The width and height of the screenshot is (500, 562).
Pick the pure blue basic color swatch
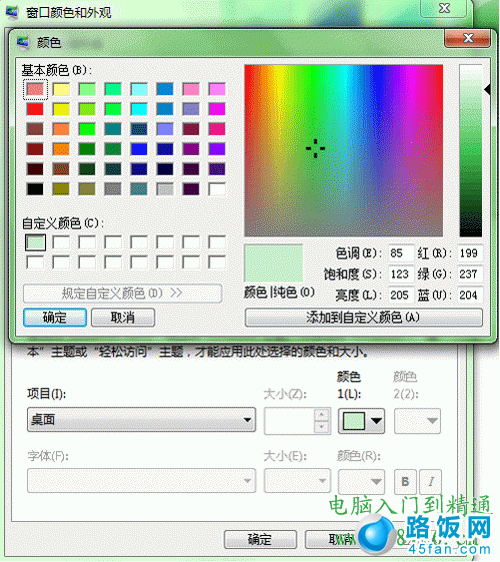[139, 149]
